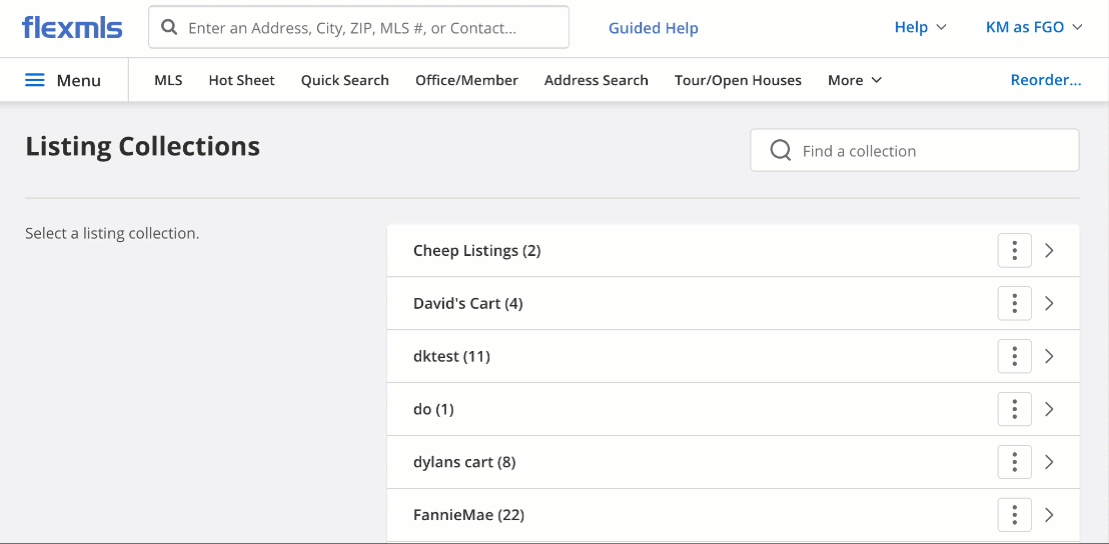
Task: Click the Reorder... link
Action: pyautogui.click(x=1045, y=80)
